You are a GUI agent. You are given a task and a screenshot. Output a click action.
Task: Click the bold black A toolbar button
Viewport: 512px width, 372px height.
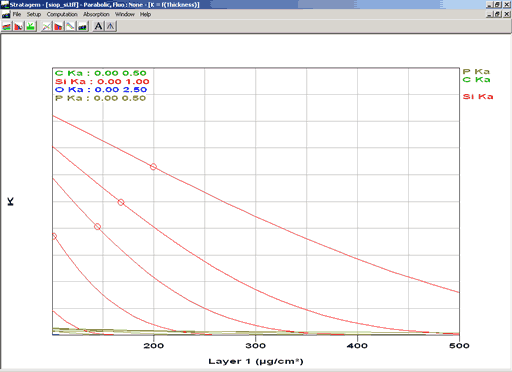98,26
